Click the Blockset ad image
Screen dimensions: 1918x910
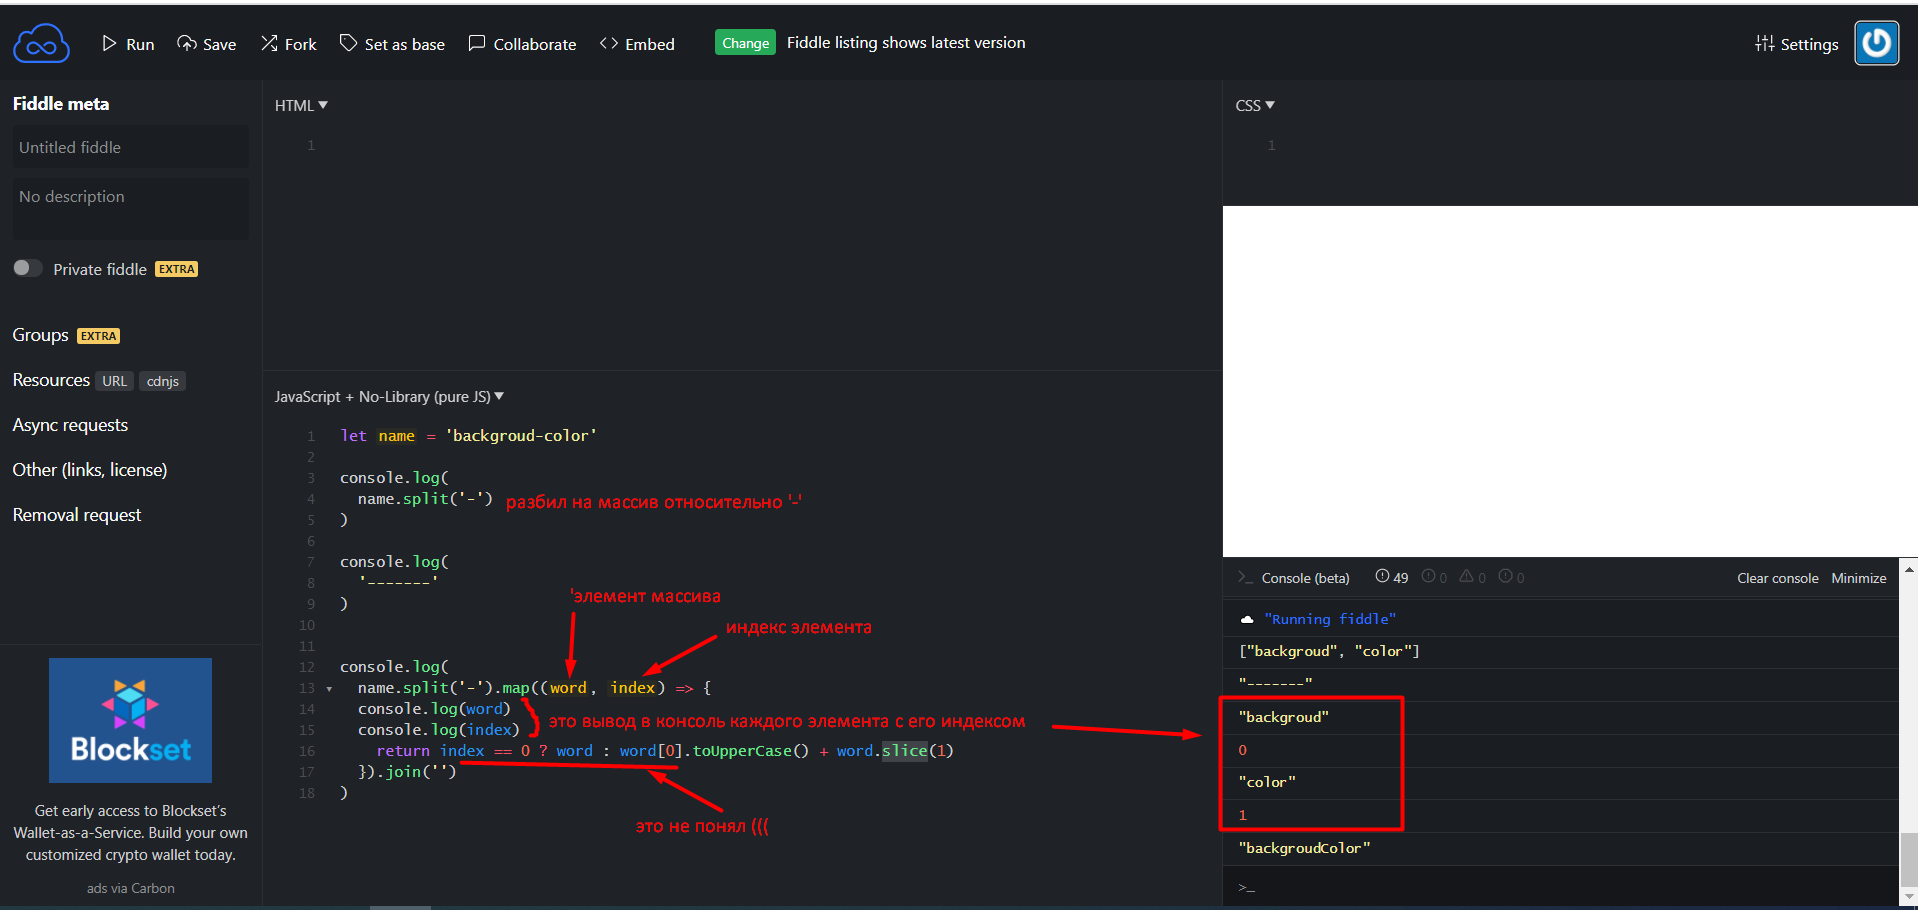point(130,720)
